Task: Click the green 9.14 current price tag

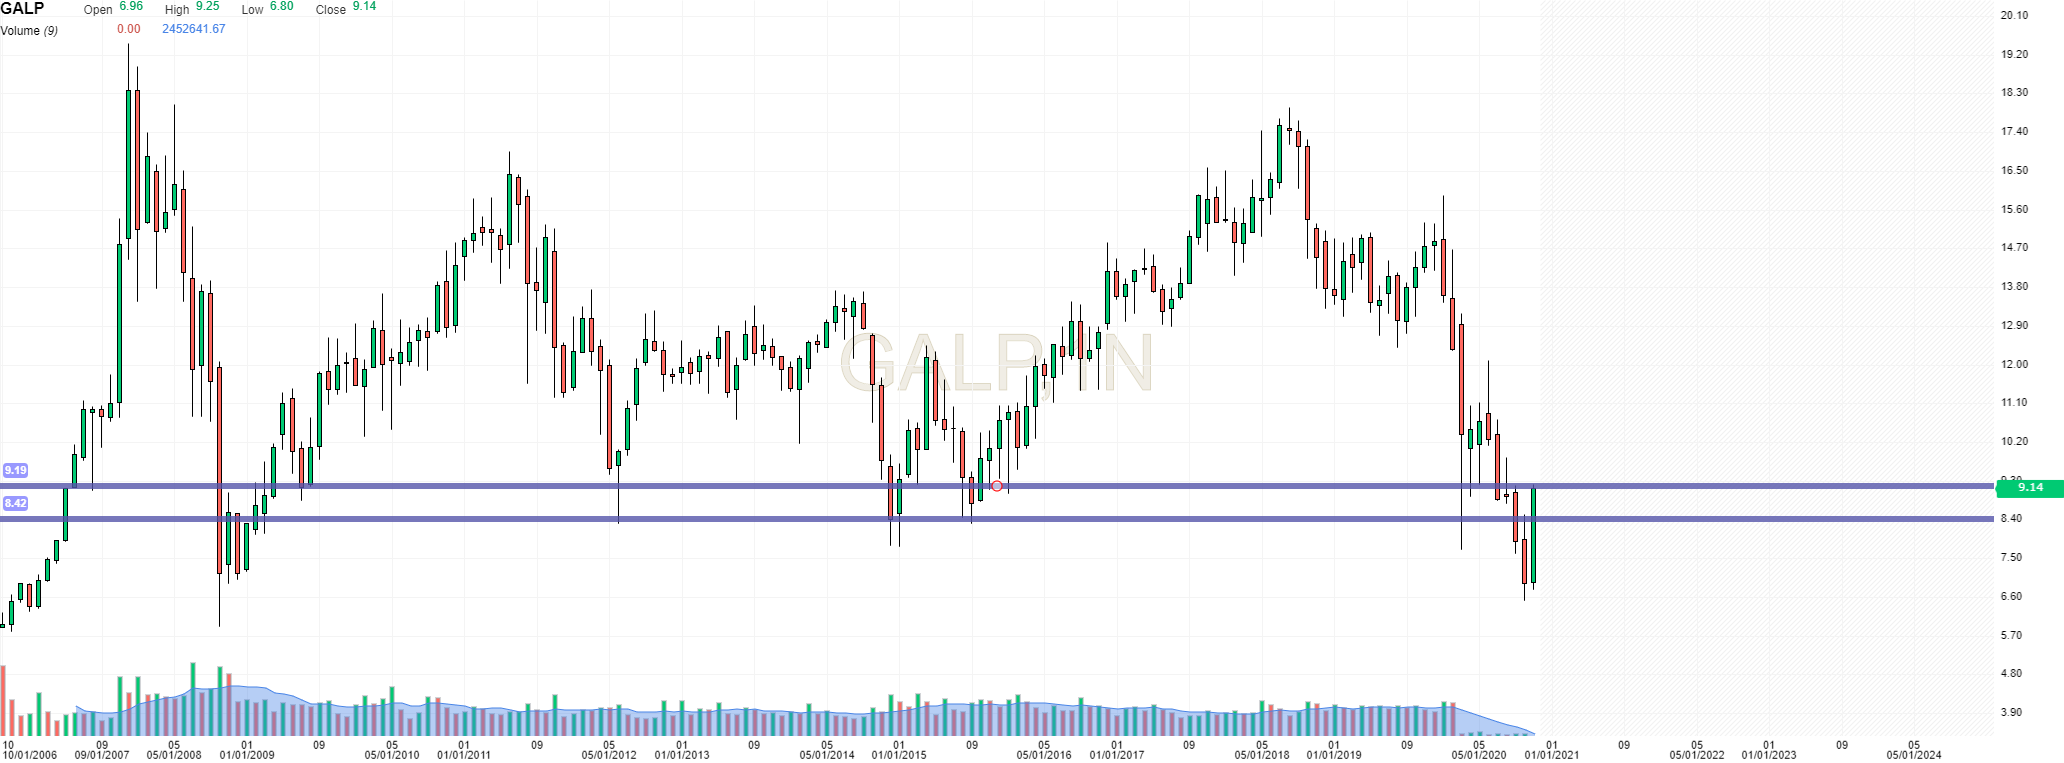Action: (2029, 488)
